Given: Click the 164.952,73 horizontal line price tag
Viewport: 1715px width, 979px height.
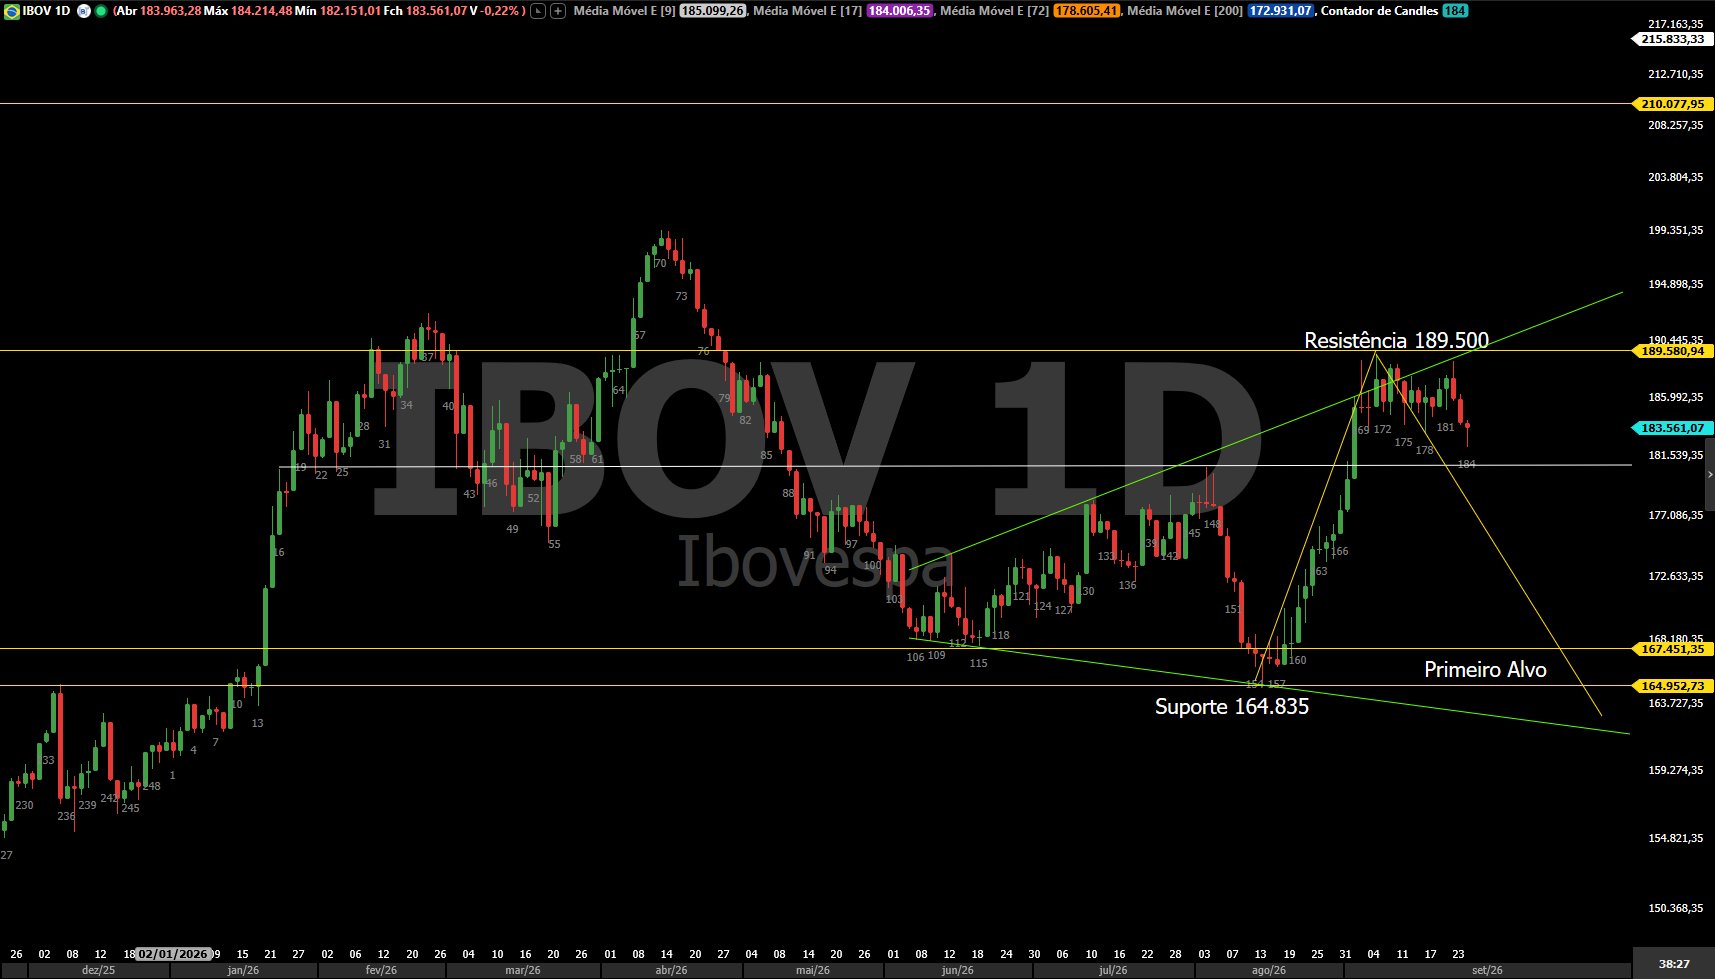Looking at the screenshot, I should click(x=1671, y=686).
